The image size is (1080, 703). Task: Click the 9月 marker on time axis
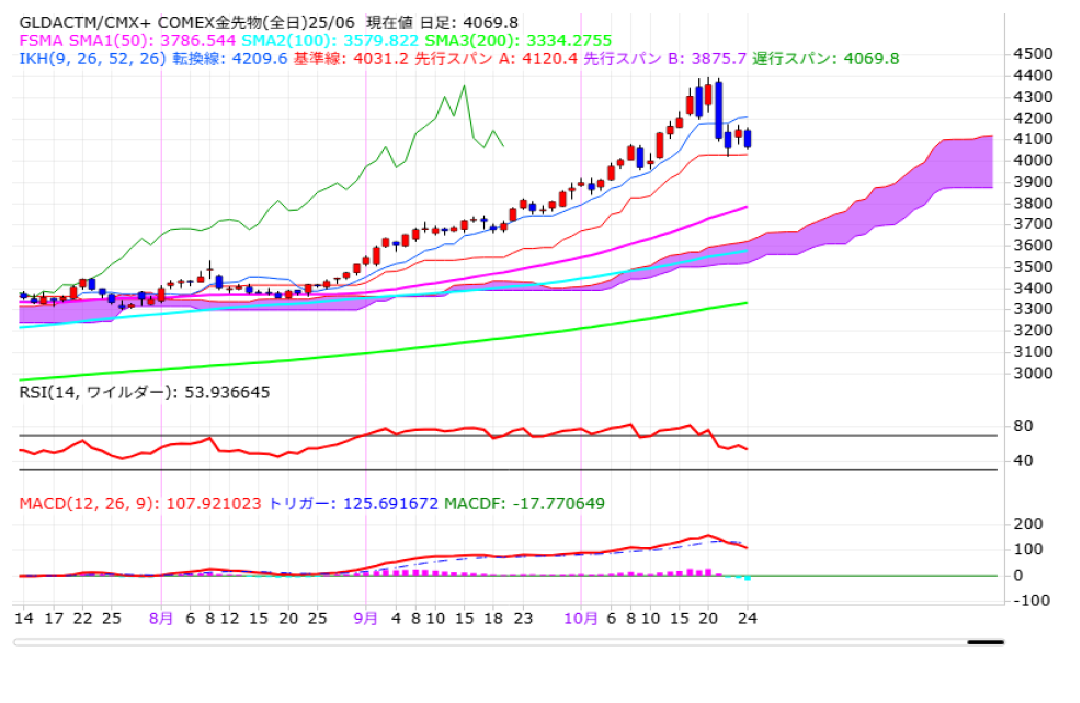click(366, 618)
